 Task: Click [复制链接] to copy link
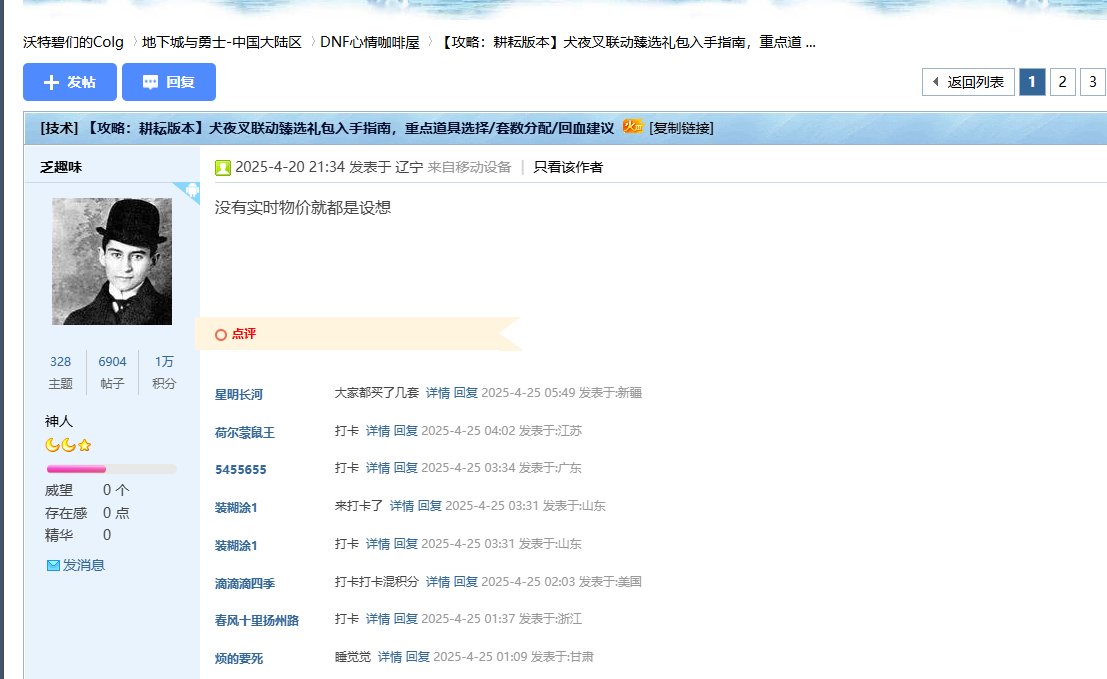click(681, 128)
